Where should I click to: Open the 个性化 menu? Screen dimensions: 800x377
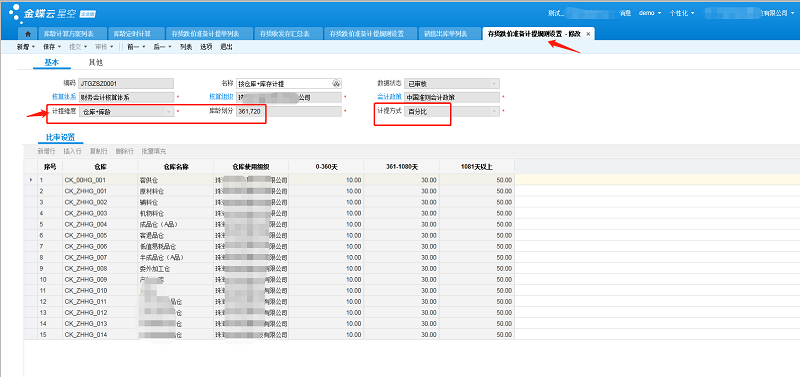point(682,13)
